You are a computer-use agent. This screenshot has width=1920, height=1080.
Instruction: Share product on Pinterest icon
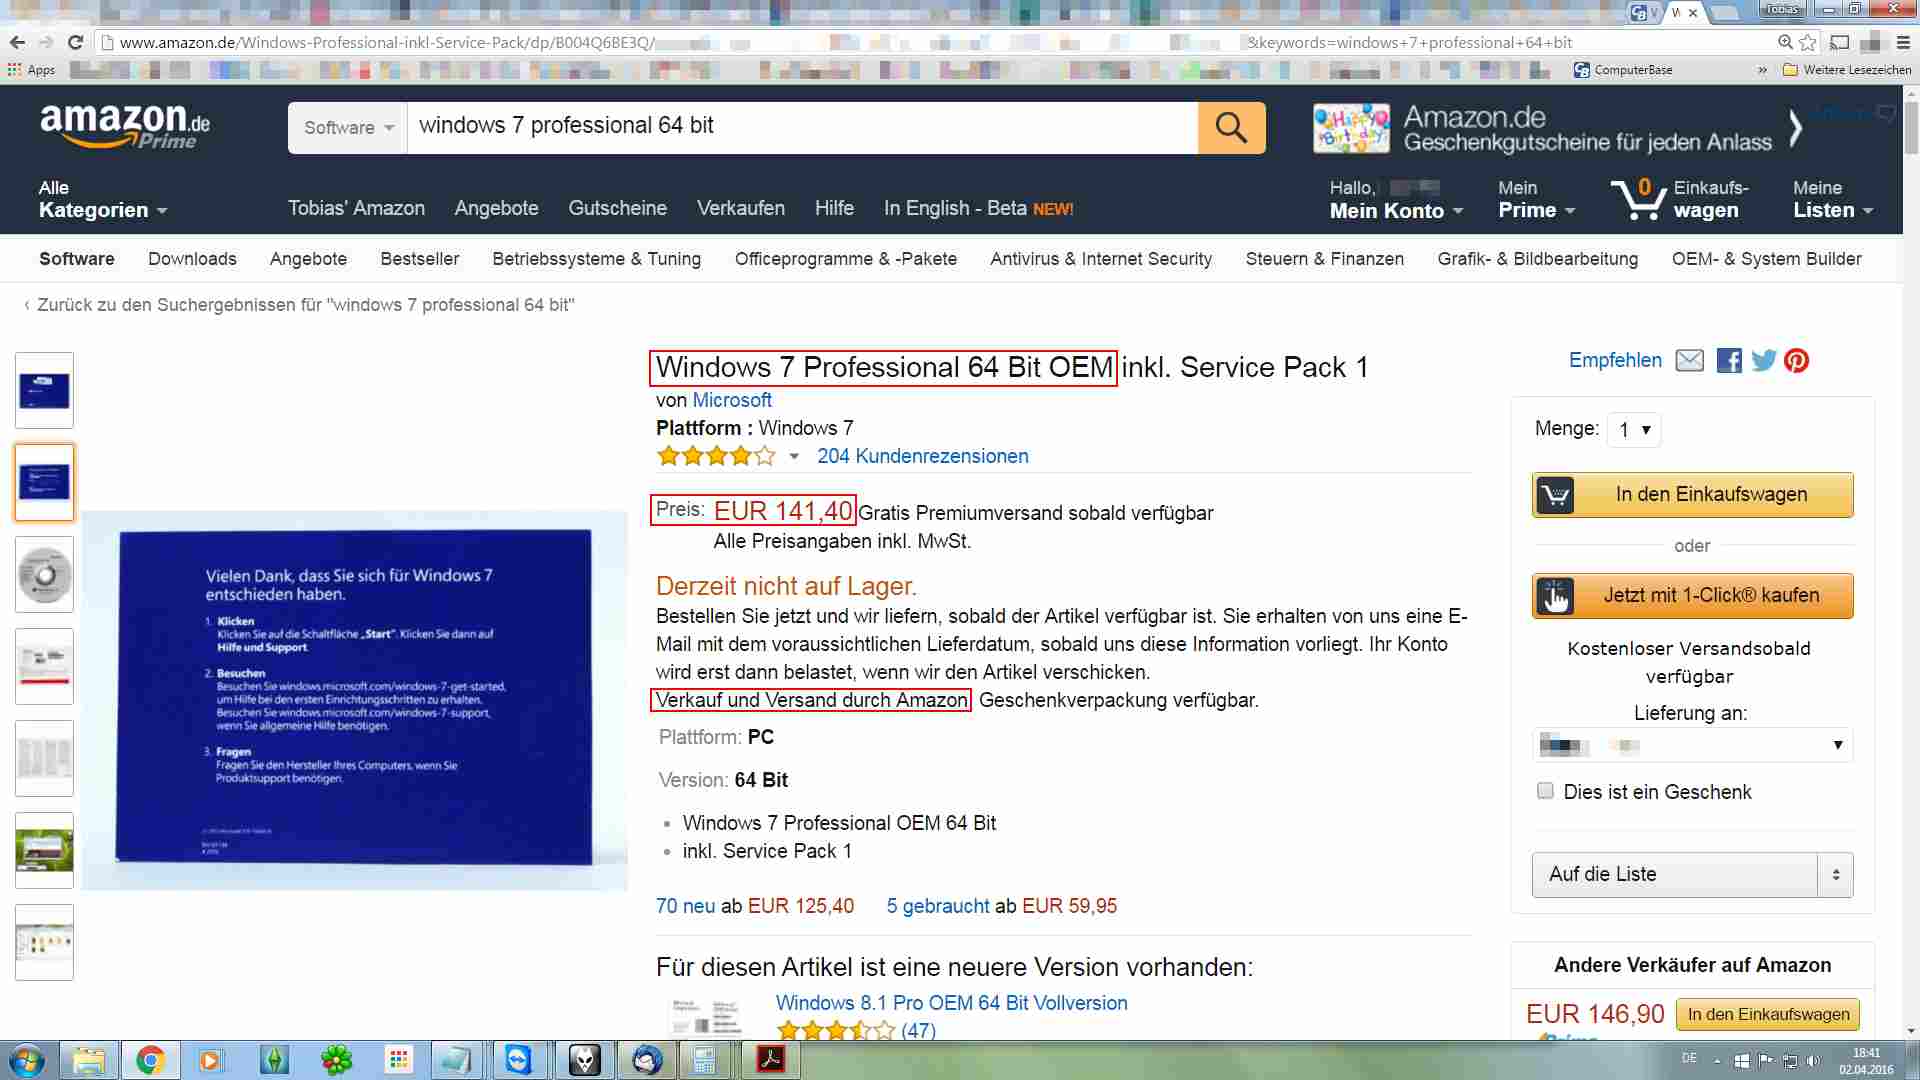tap(1797, 361)
